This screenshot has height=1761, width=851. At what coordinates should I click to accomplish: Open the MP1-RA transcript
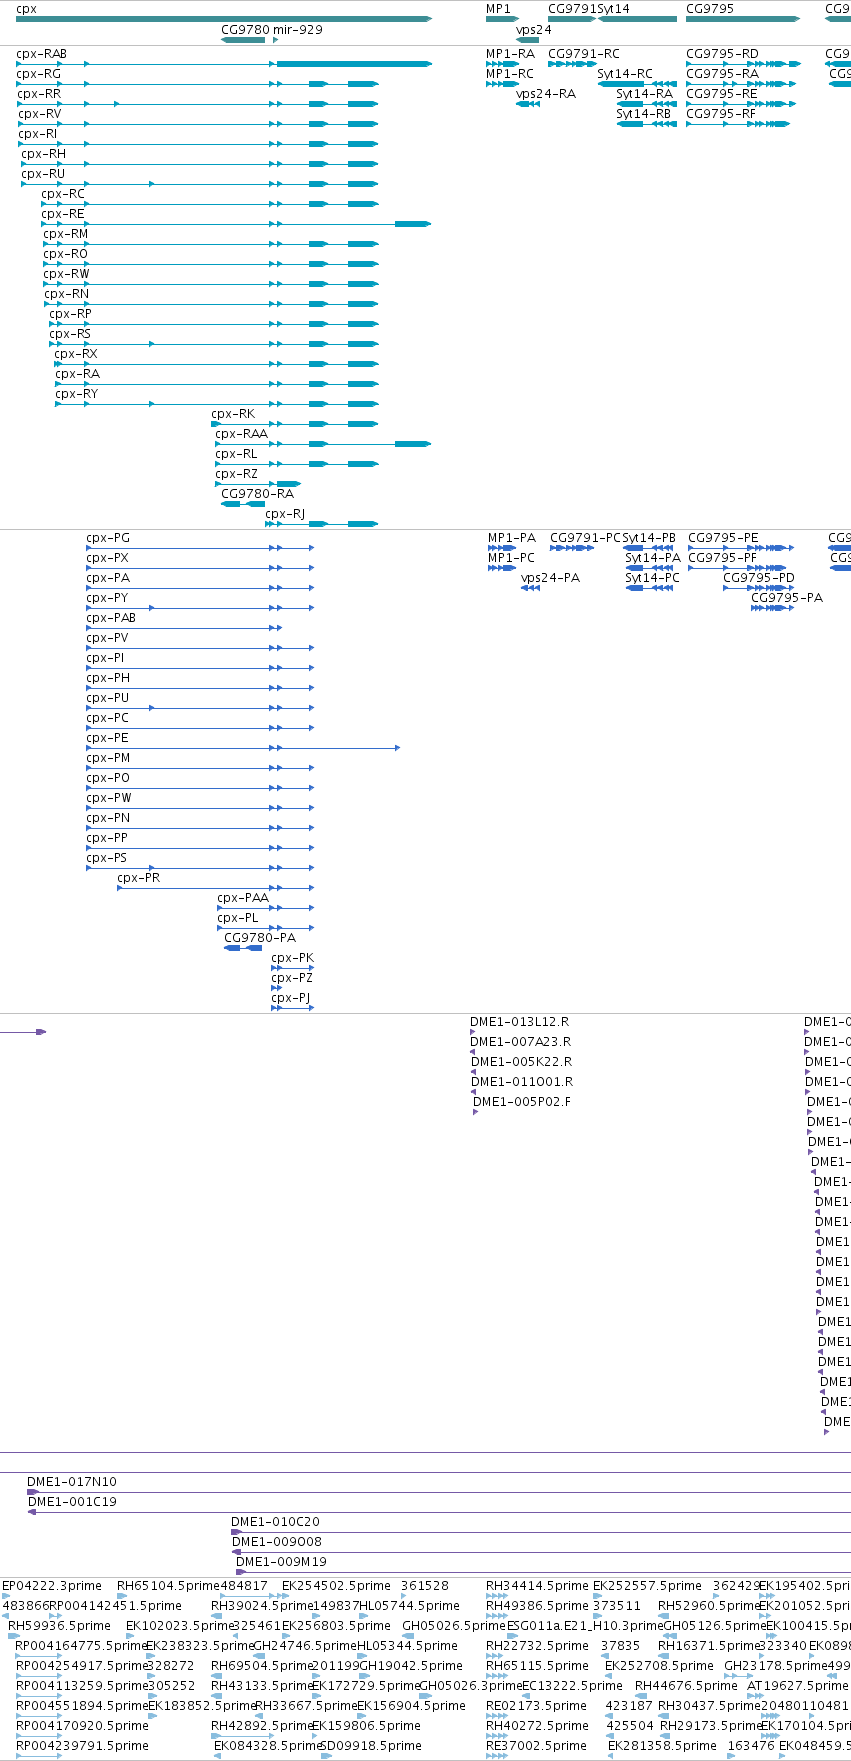pyautogui.click(x=510, y=54)
